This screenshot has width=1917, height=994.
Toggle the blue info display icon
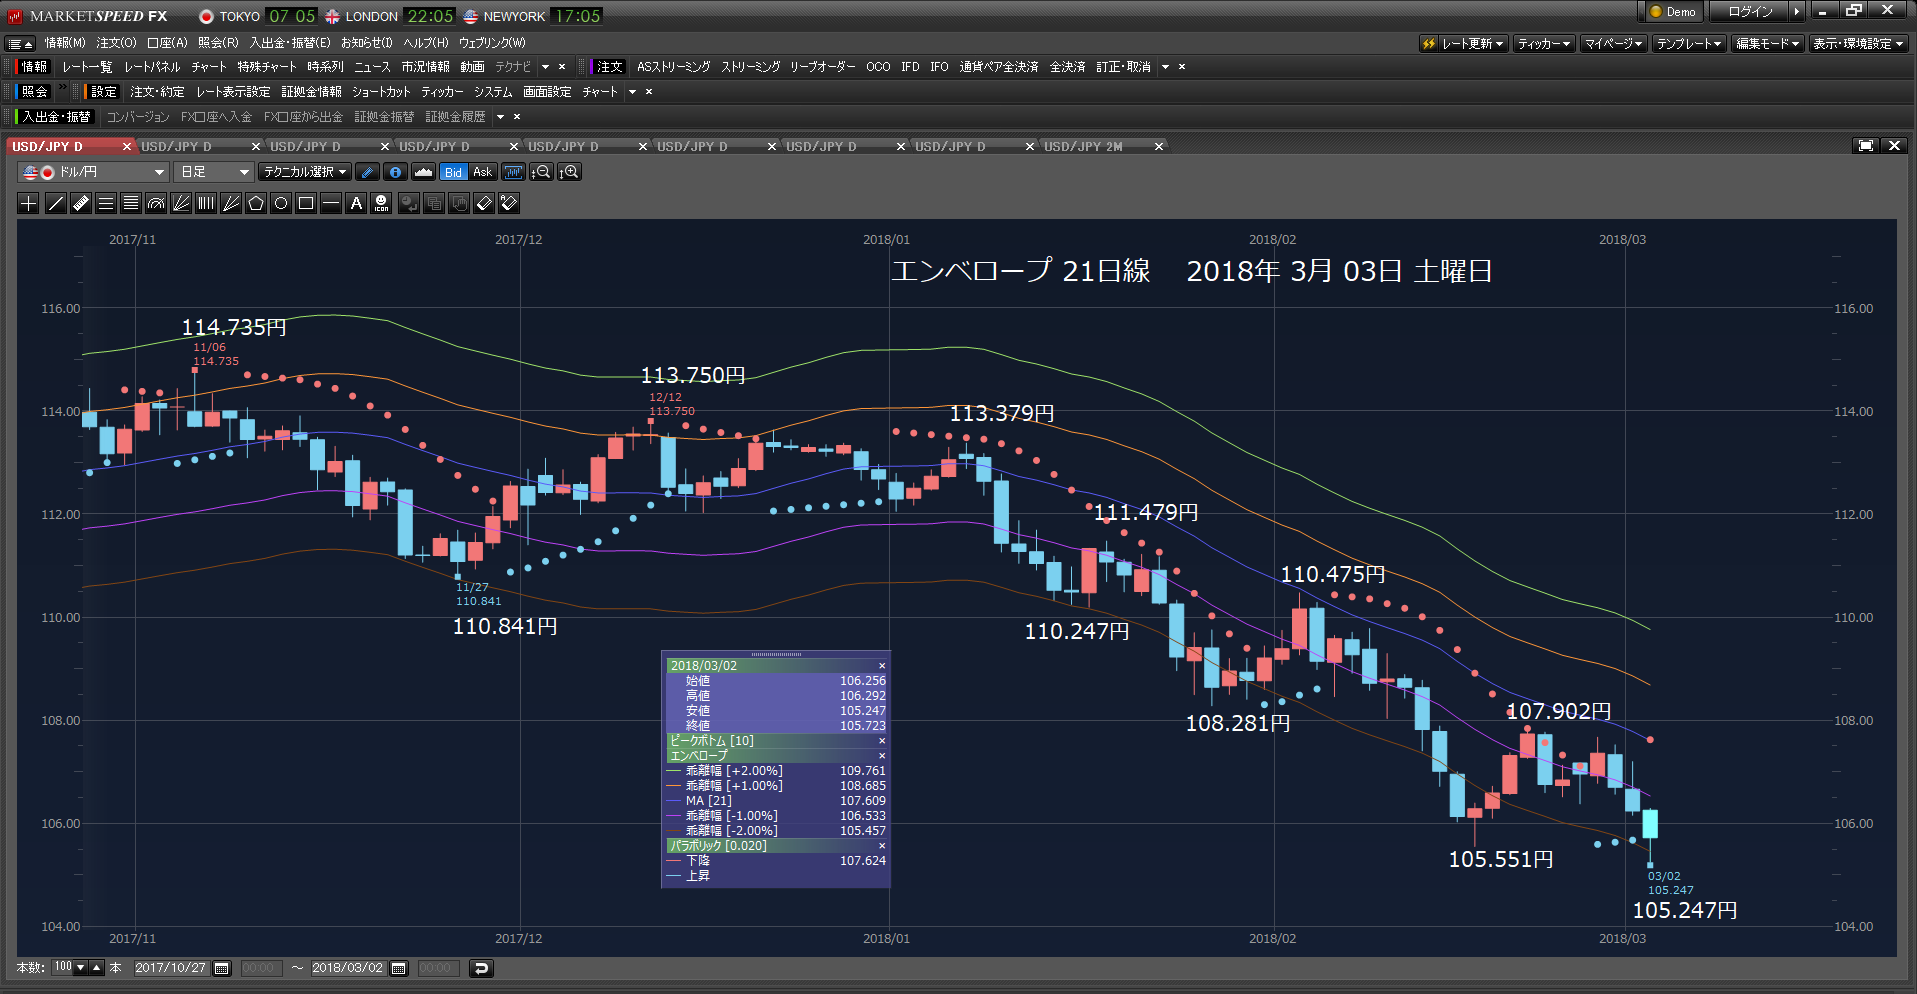click(395, 172)
